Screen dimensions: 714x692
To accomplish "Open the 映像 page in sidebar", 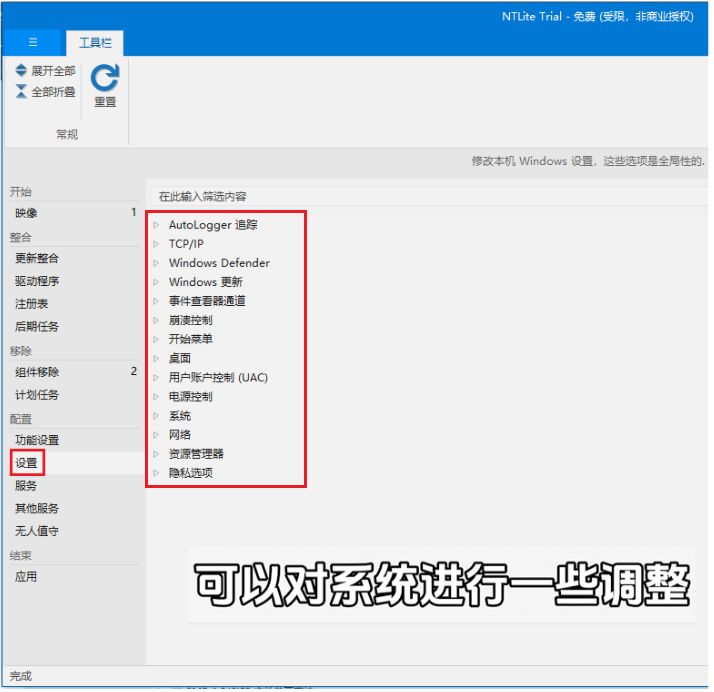I will [27, 213].
